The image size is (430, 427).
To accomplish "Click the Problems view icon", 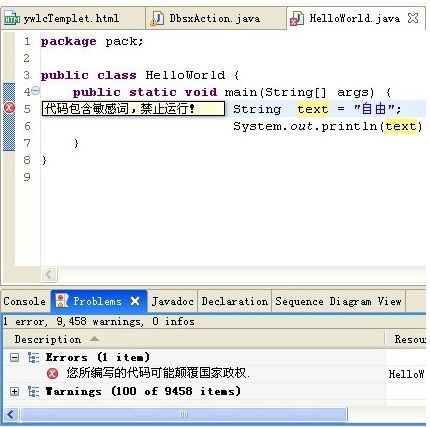I will click(62, 301).
